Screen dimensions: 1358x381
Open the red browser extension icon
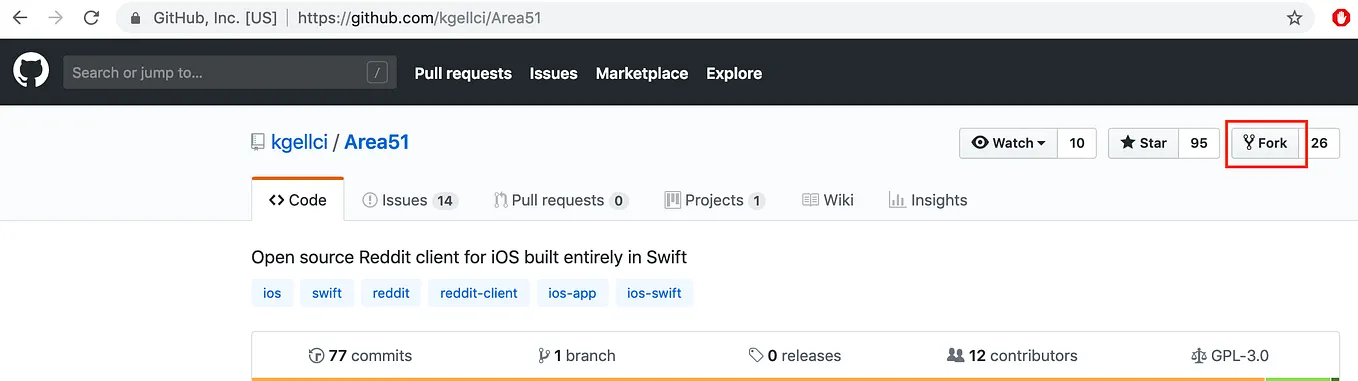pyautogui.click(x=1342, y=17)
